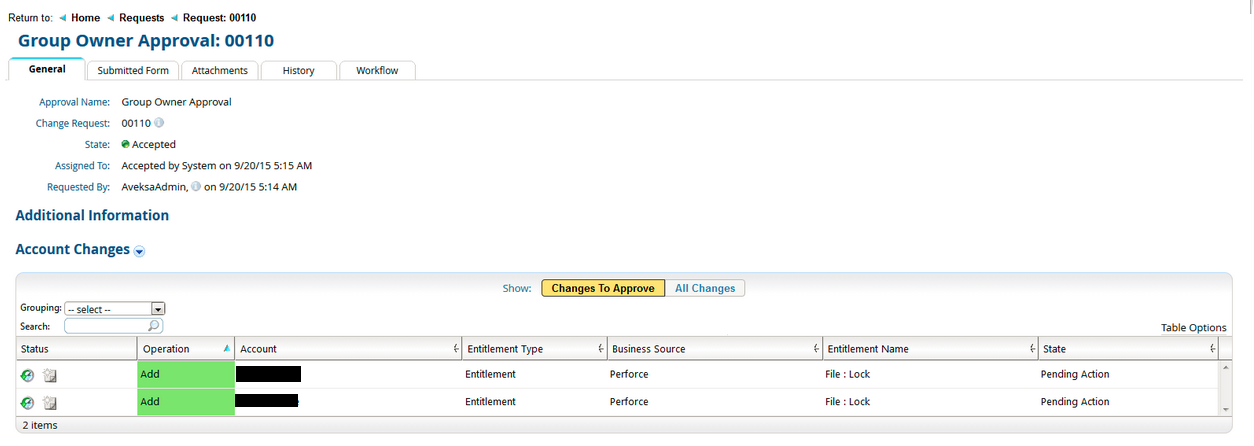1254x446 pixels.
Task: Open Table Options
Action: pyautogui.click(x=1193, y=328)
